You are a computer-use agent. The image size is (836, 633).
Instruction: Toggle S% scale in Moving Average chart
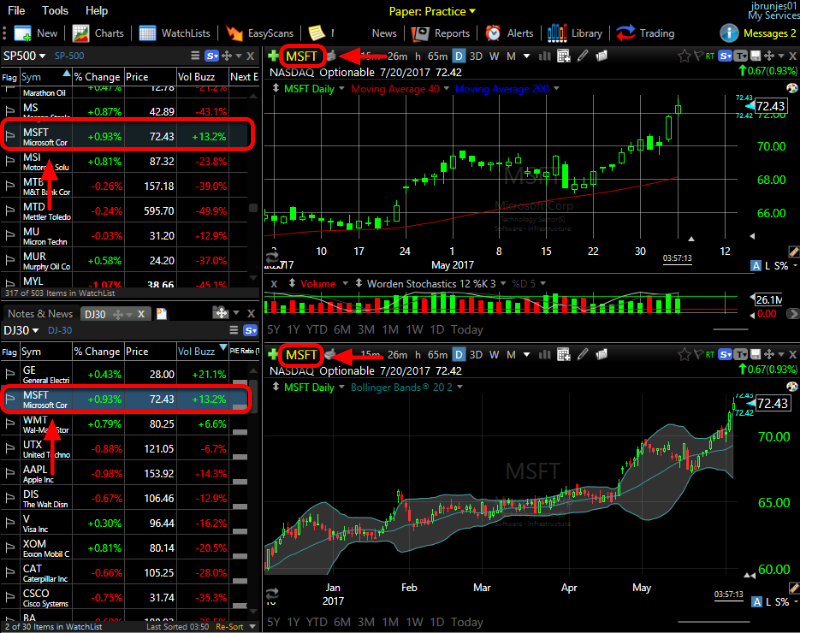[781, 266]
